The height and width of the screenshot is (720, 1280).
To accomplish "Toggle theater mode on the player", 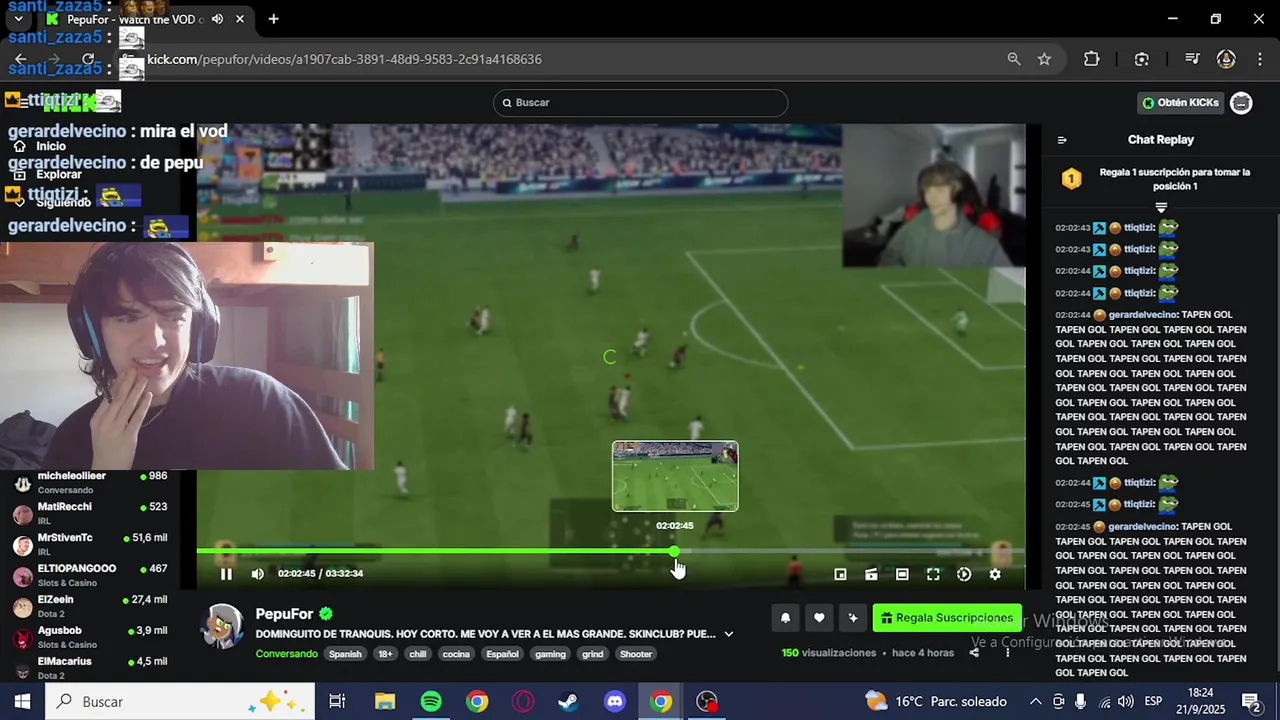I will [902, 574].
